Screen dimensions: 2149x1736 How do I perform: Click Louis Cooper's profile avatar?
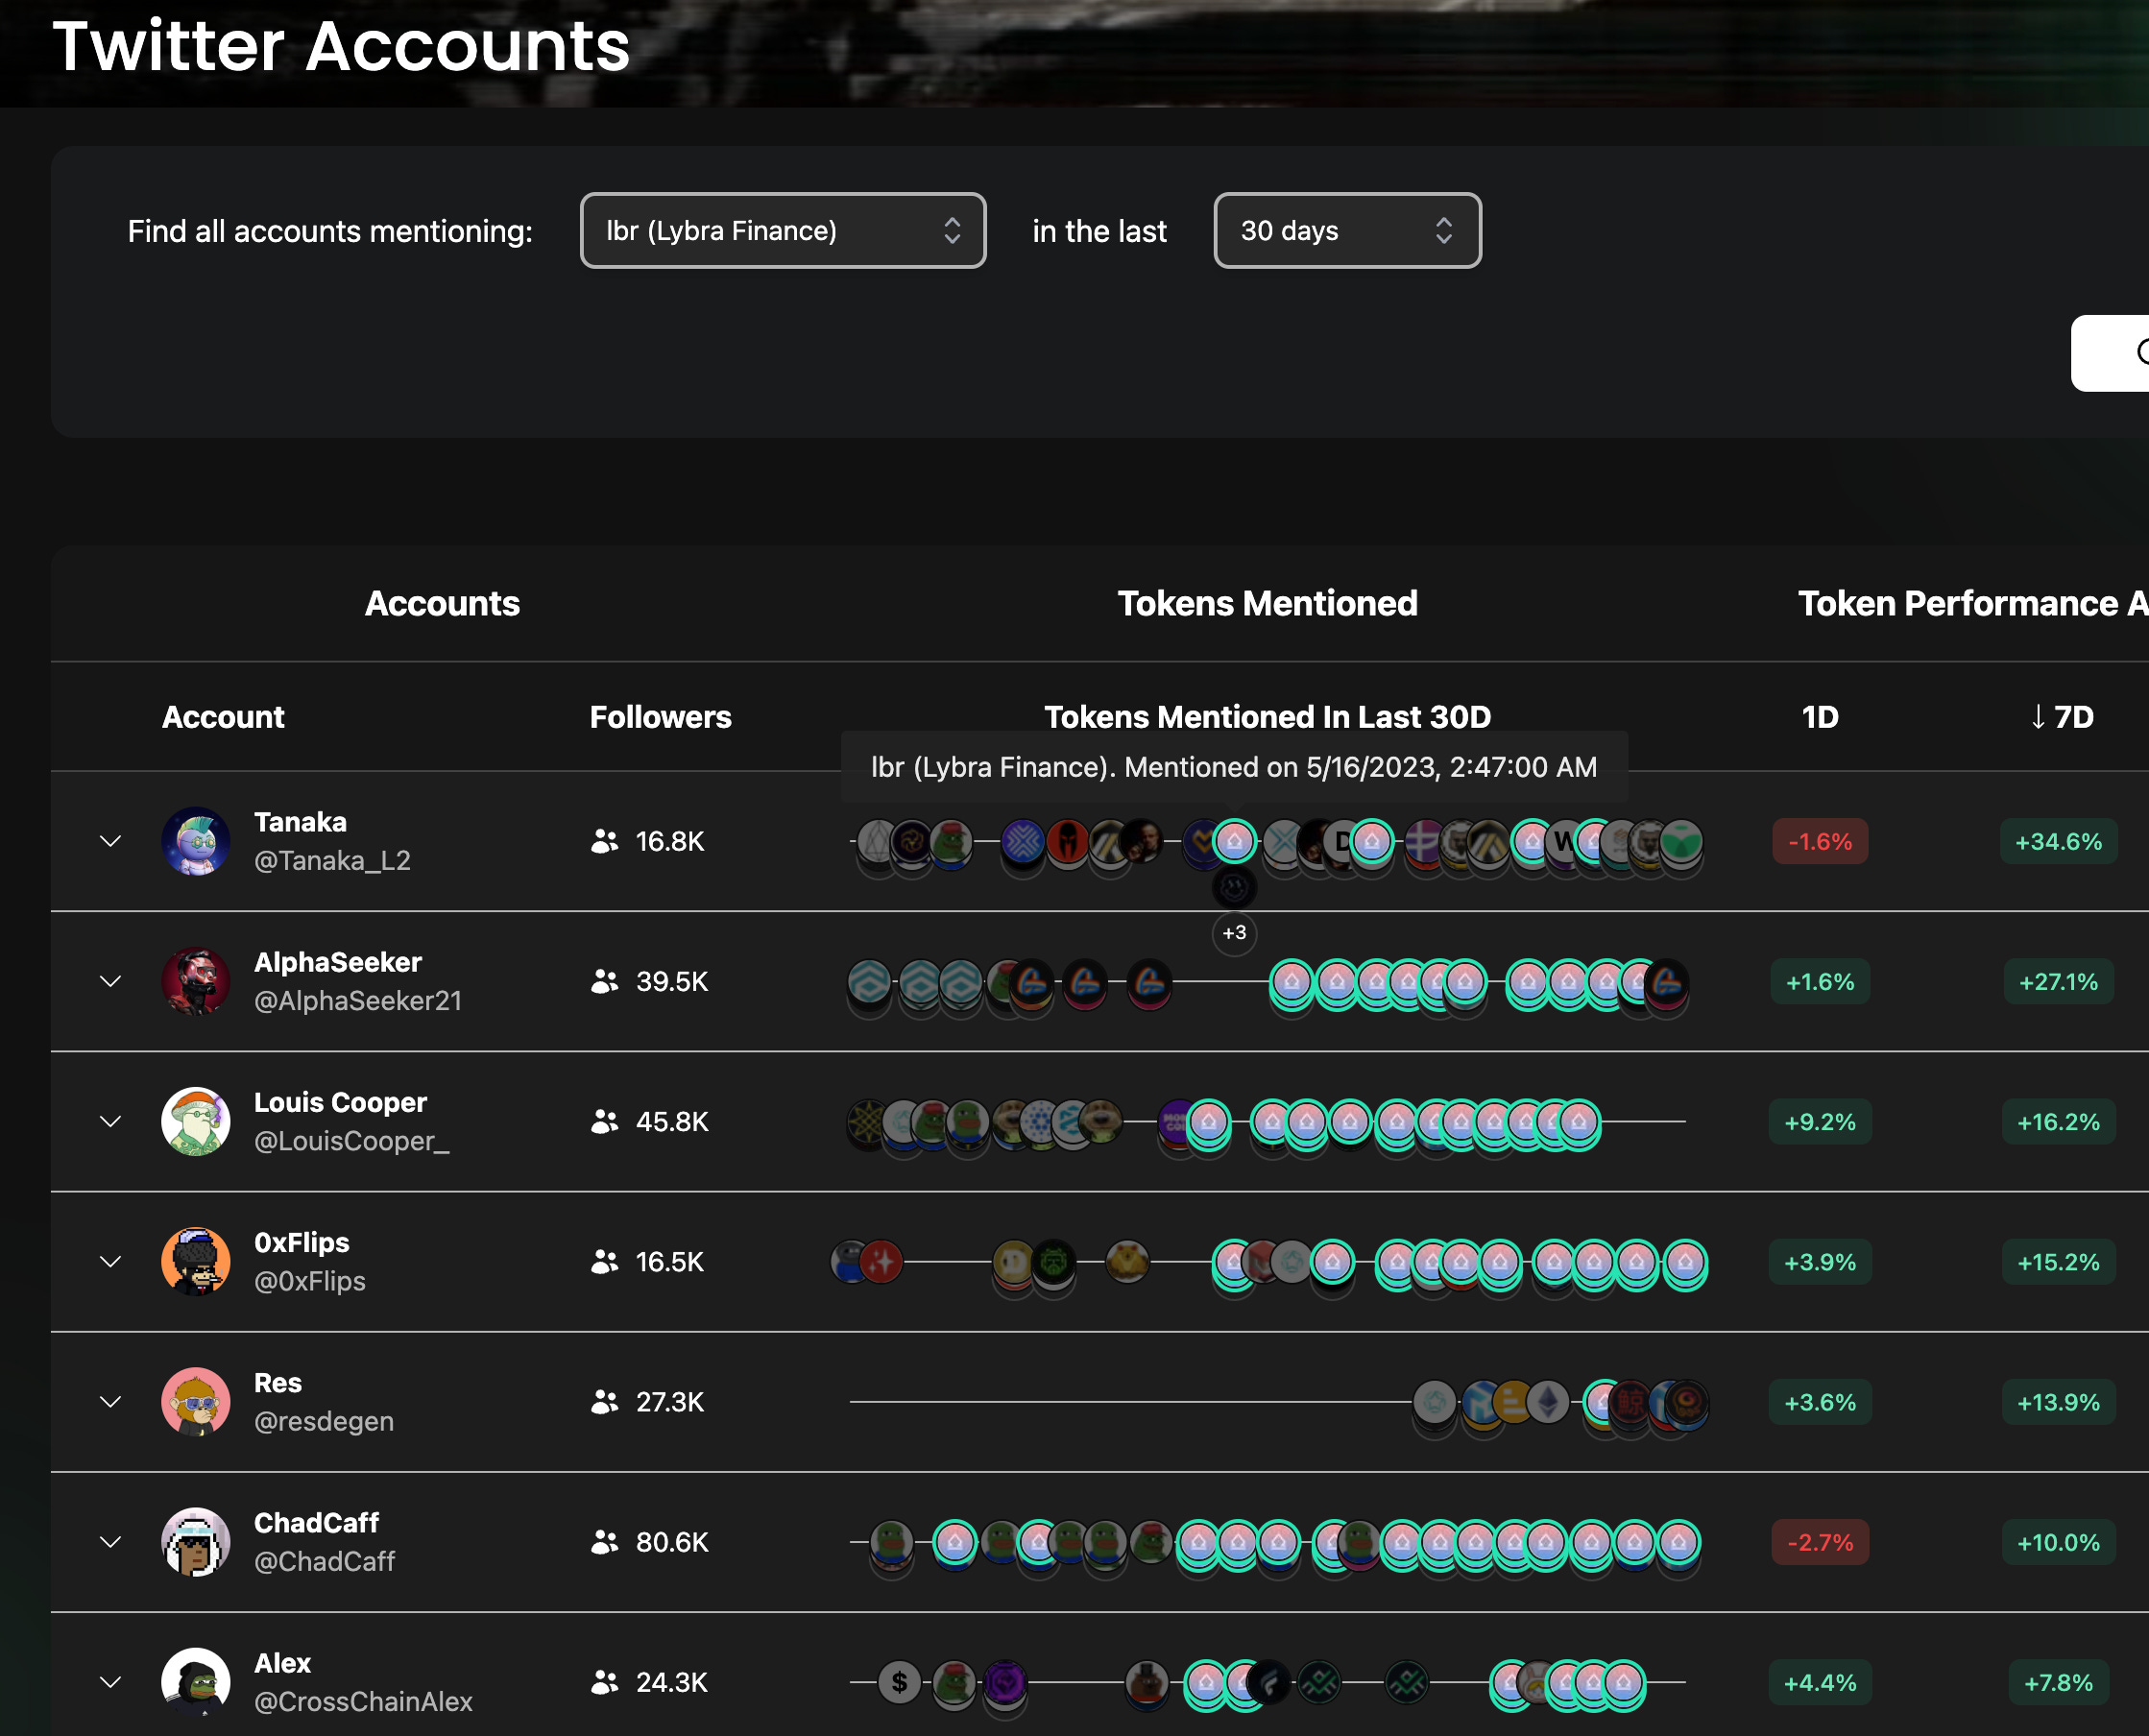[196, 1121]
